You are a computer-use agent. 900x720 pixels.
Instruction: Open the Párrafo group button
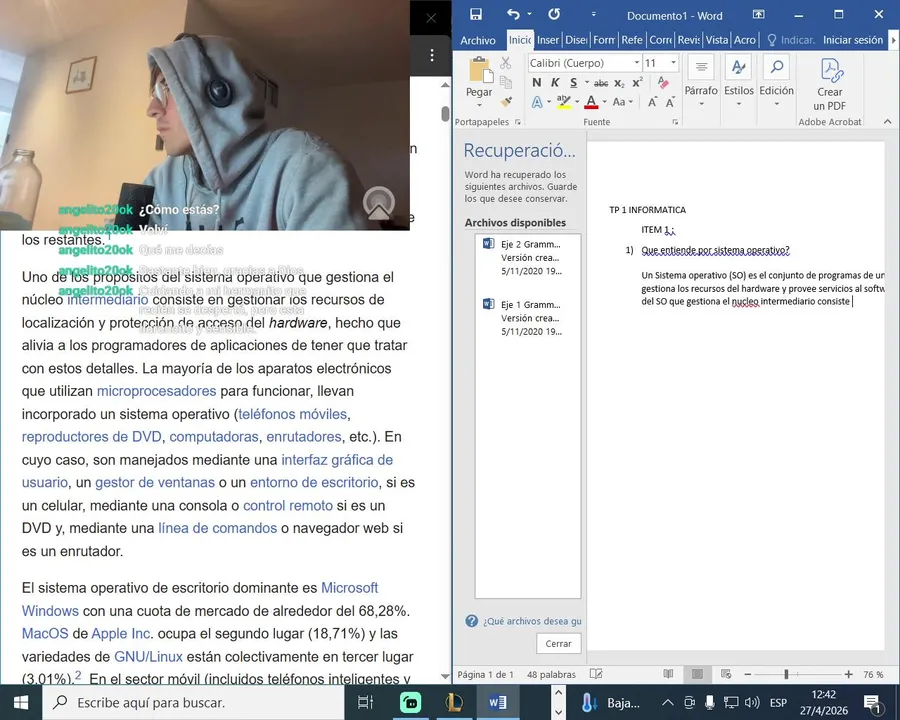pos(701,81)
